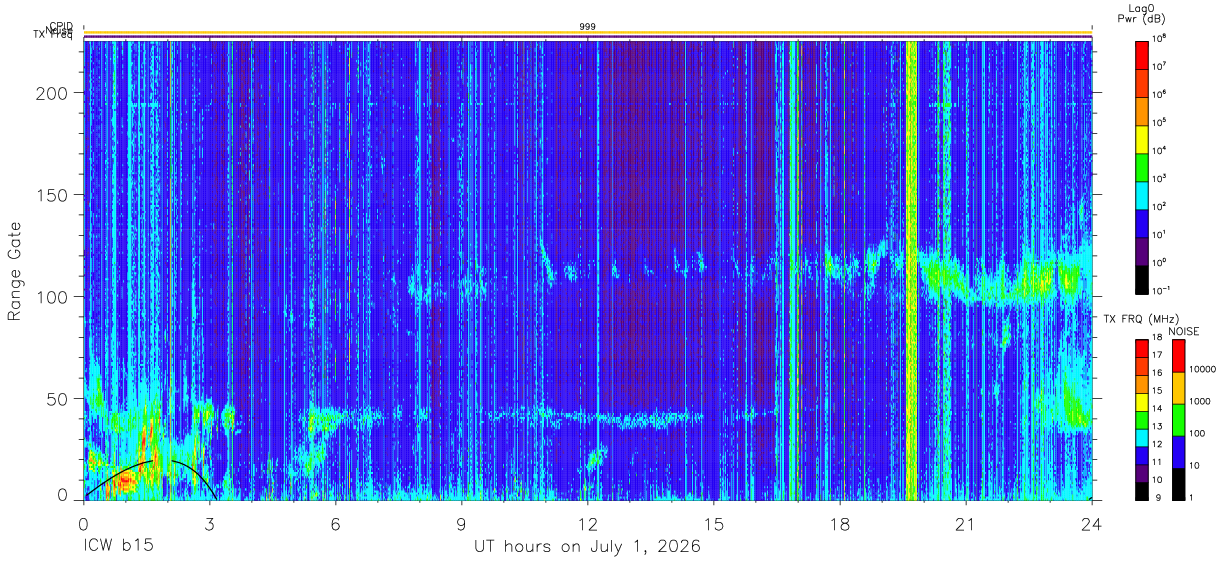The width and height of the screenshot is (1228, 567).
Task: Click the 21 tick label on the UT hours axis
Action: [x=966, y=524]
